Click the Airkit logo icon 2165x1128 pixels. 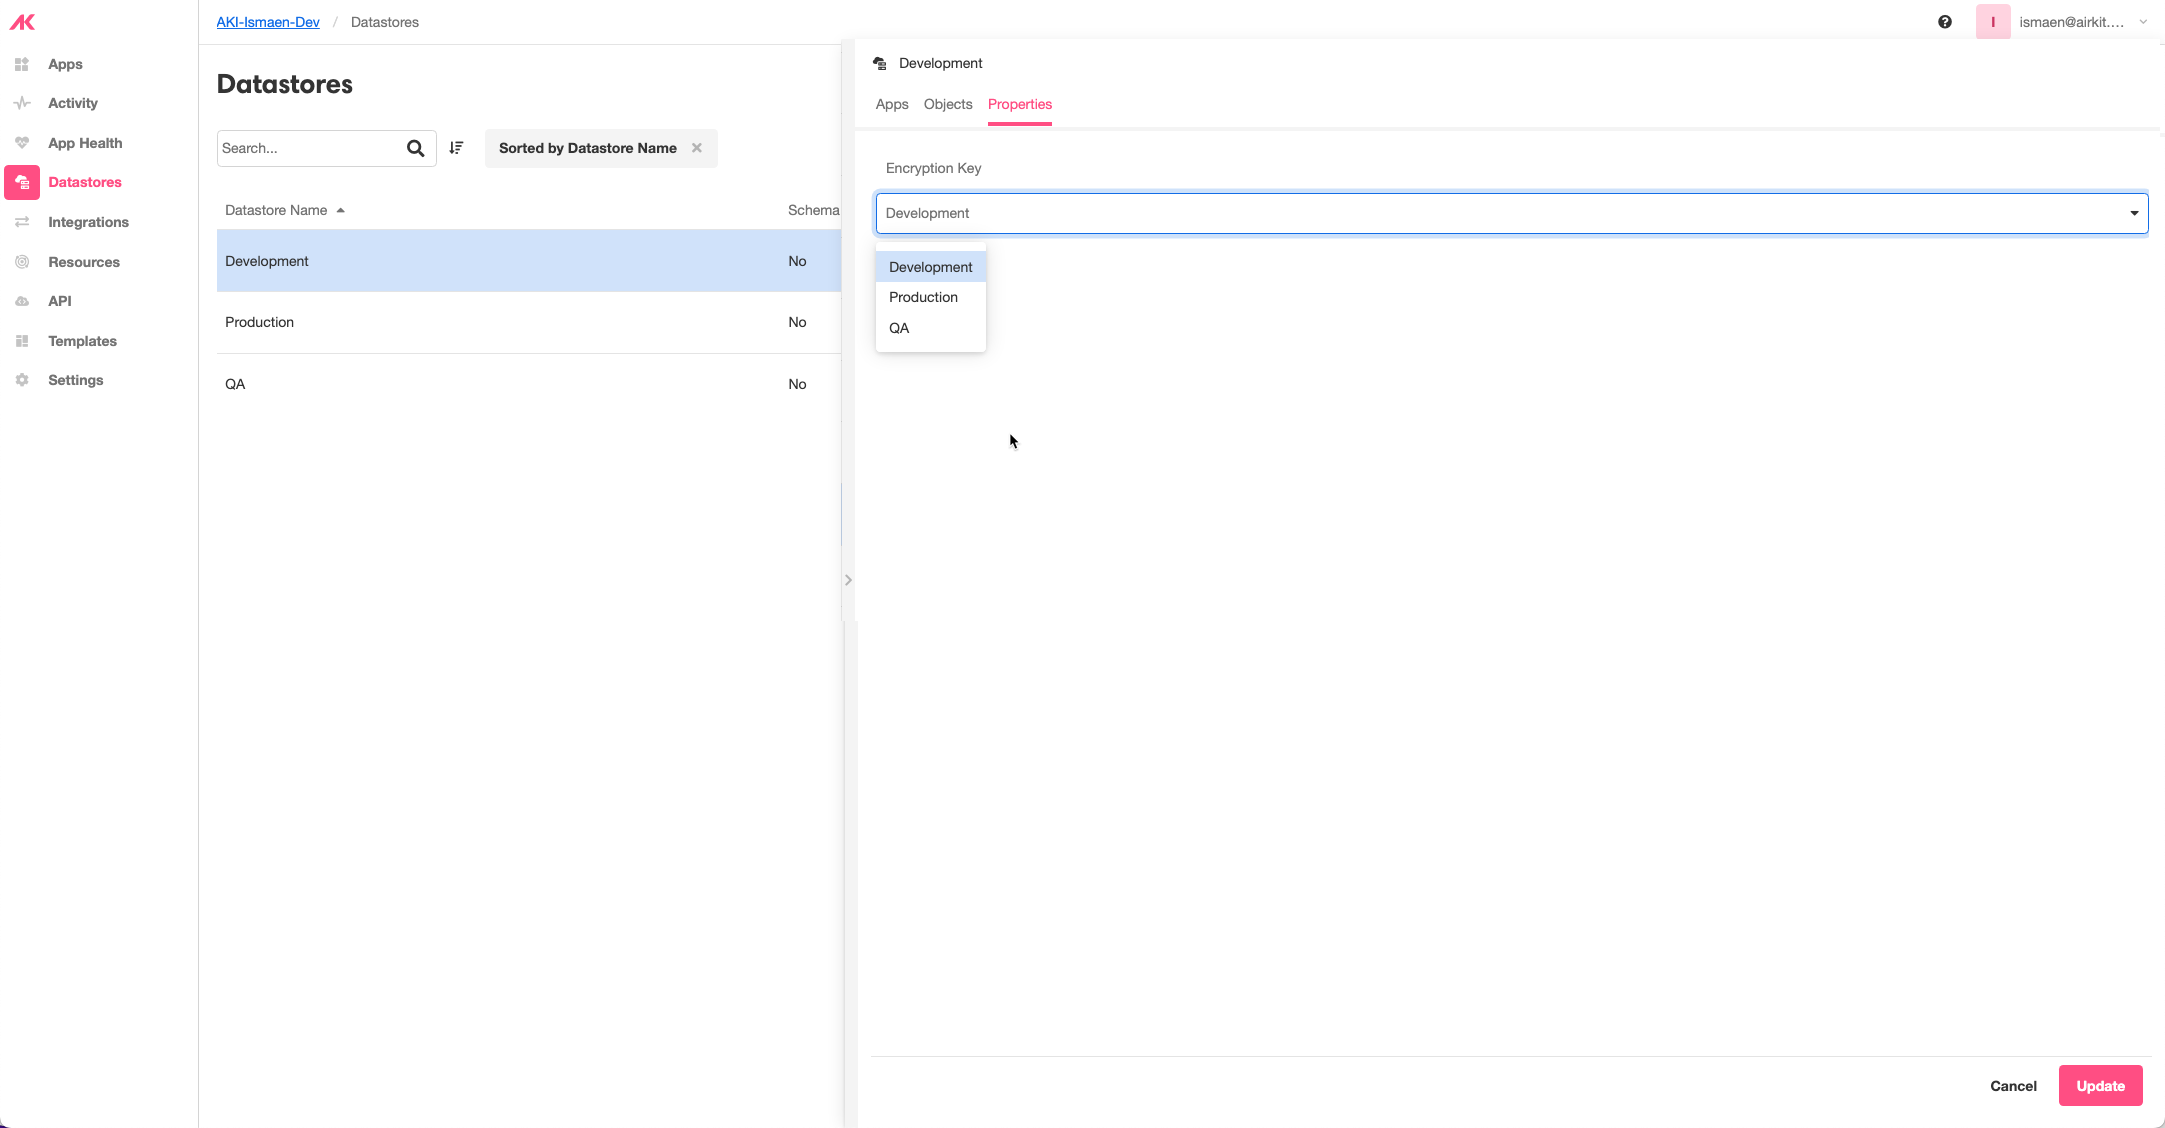(x=22, y=22)
